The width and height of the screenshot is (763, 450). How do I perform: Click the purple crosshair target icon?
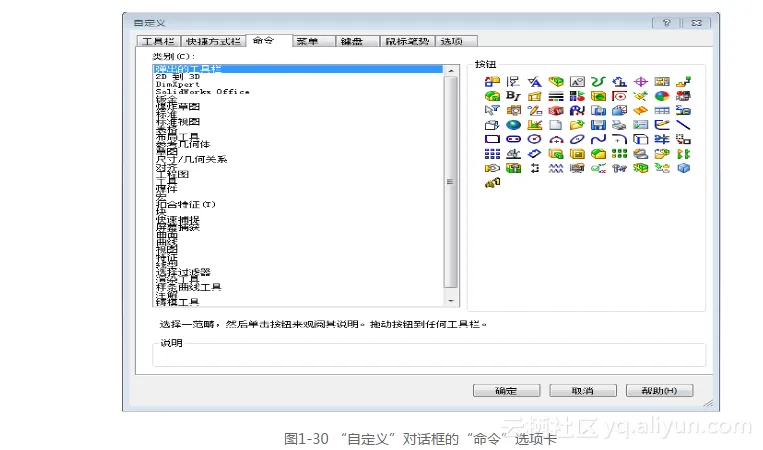pyautogui.click(x=640, y=82)
